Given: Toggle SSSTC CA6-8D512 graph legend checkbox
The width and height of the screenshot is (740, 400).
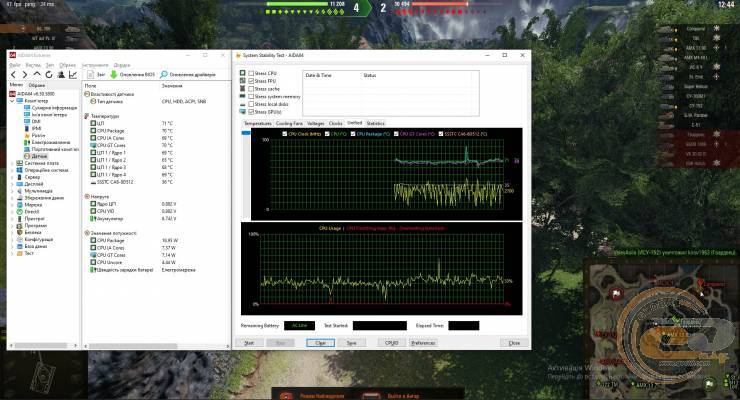Looking at the screenshot, I should coord(440,134).
